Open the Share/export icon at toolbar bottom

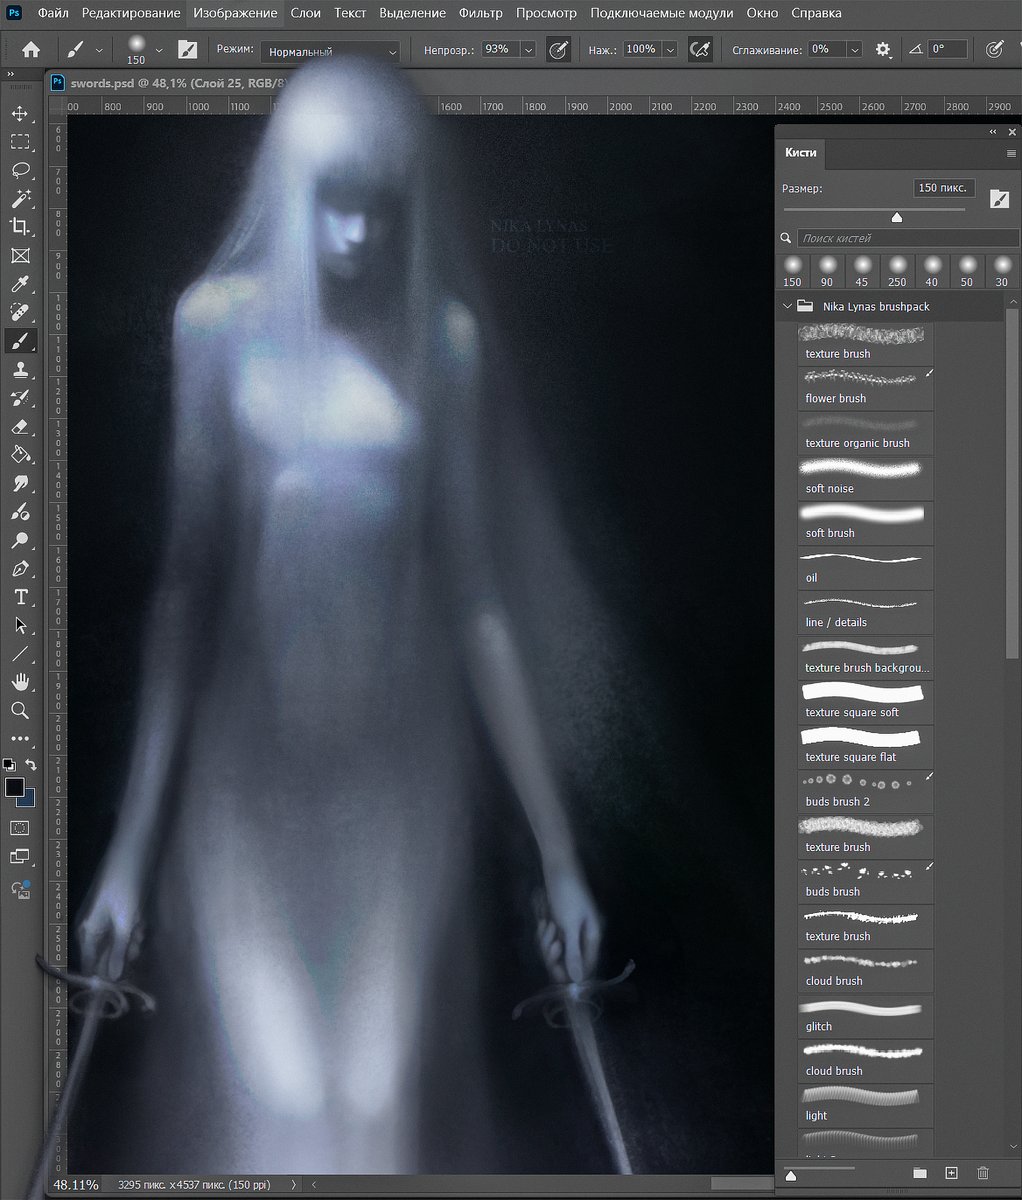pyautogui.click(x=20, y=888)
